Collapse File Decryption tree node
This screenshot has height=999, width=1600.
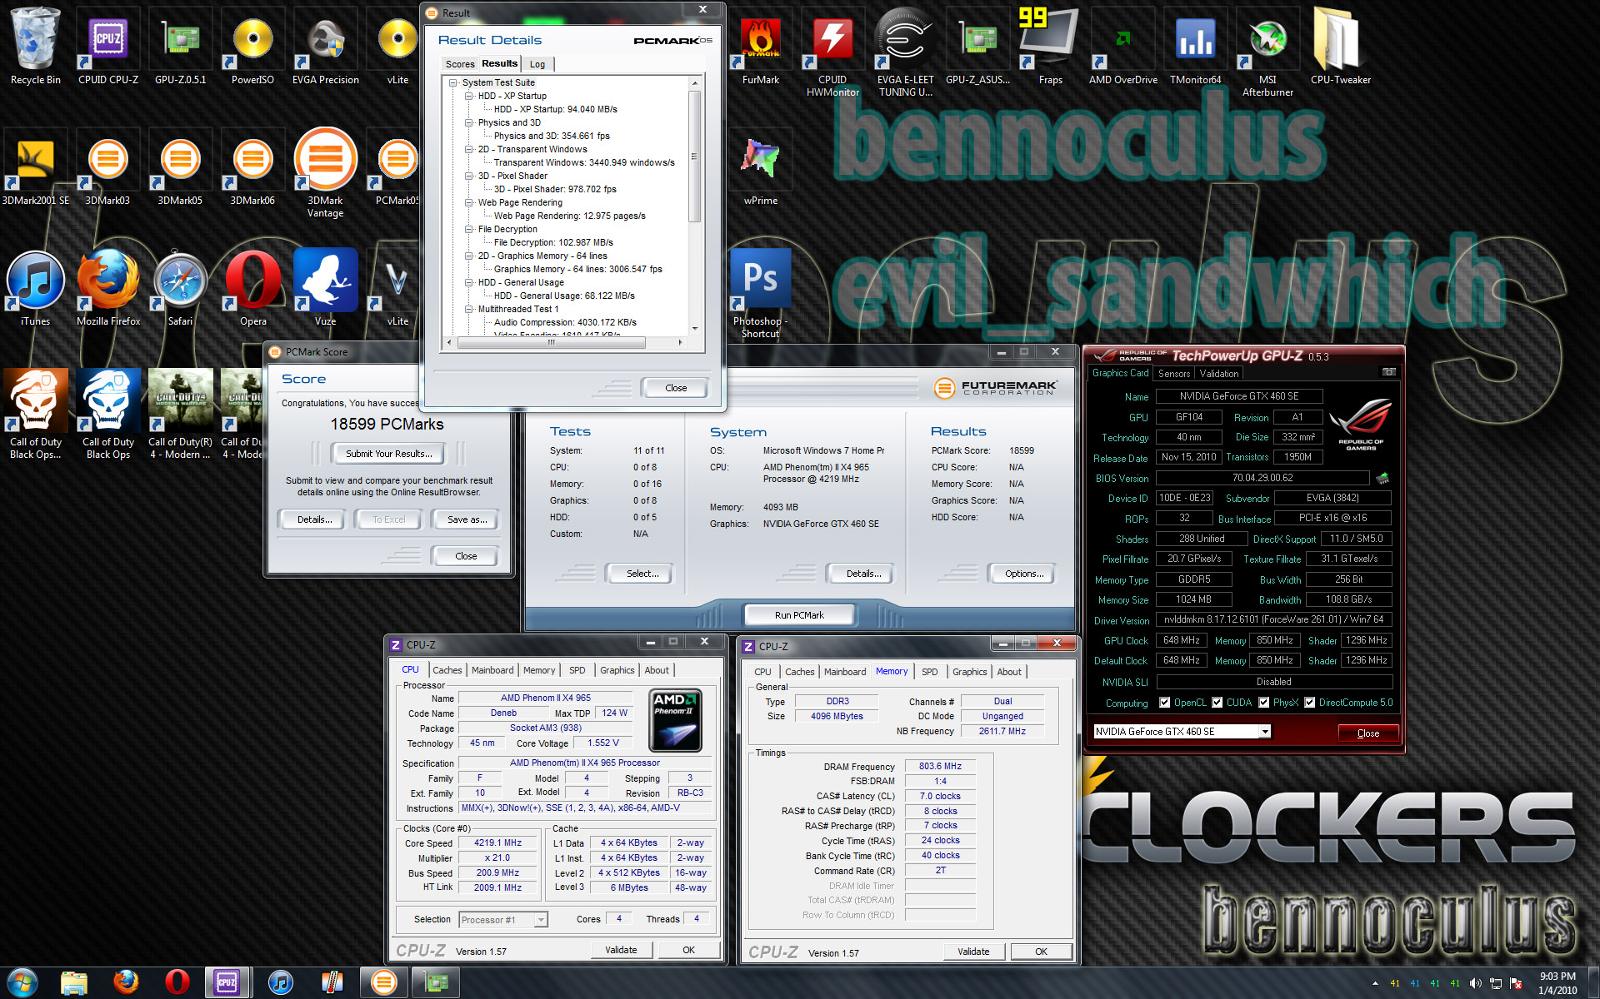[x=469, y=229]
